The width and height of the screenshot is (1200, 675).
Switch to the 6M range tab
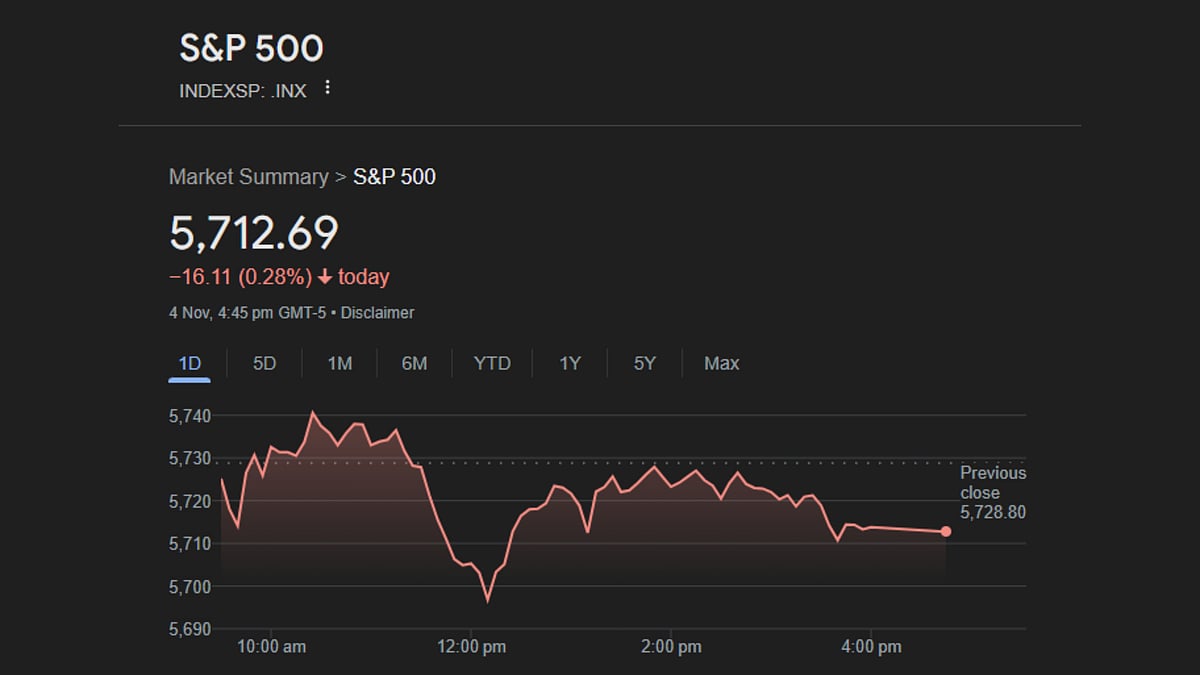pos(414,364)
